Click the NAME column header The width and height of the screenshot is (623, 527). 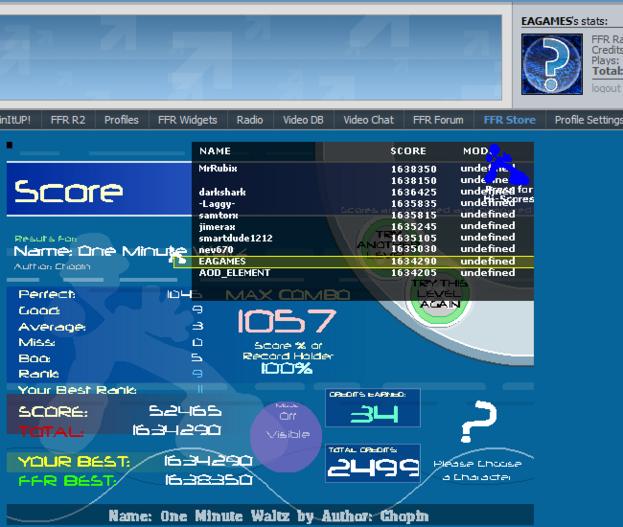pos(215,151)
